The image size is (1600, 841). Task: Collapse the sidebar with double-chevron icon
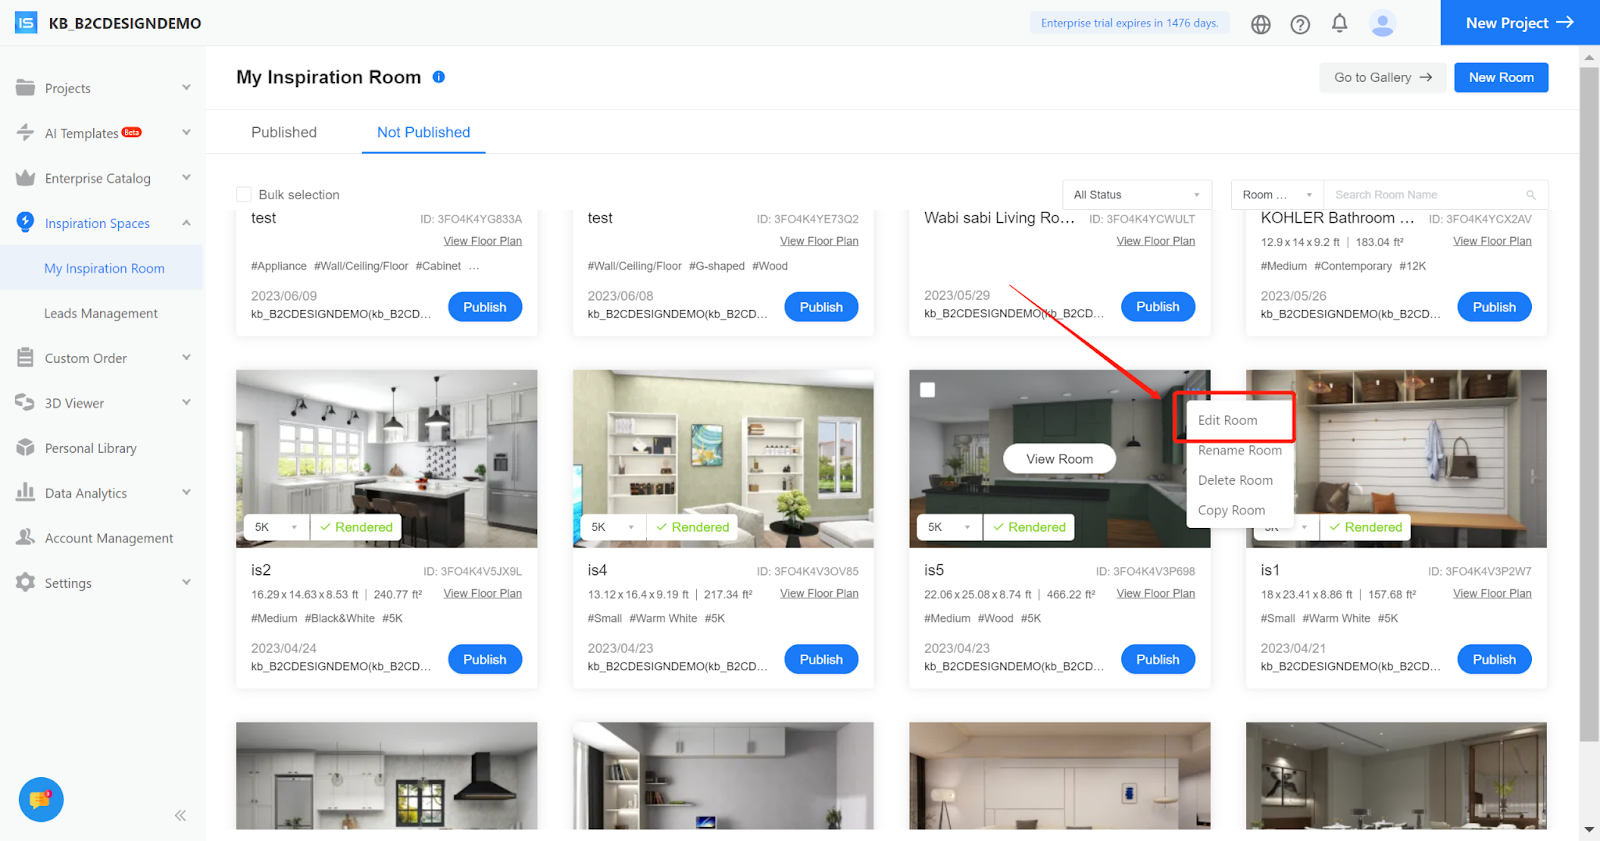(x=180, y=816)
